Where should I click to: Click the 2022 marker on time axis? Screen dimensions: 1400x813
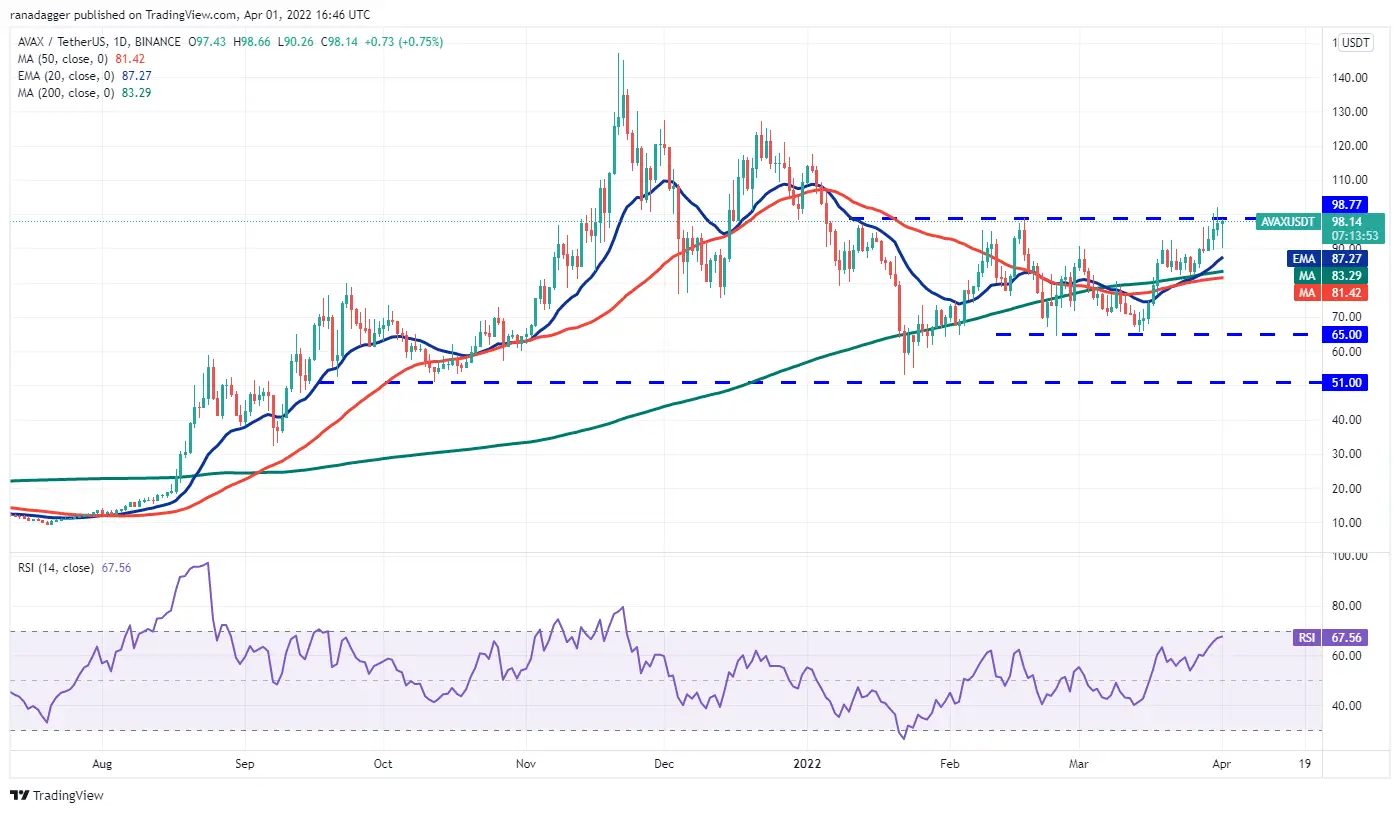pyautogui.click(x=806, y=764)
